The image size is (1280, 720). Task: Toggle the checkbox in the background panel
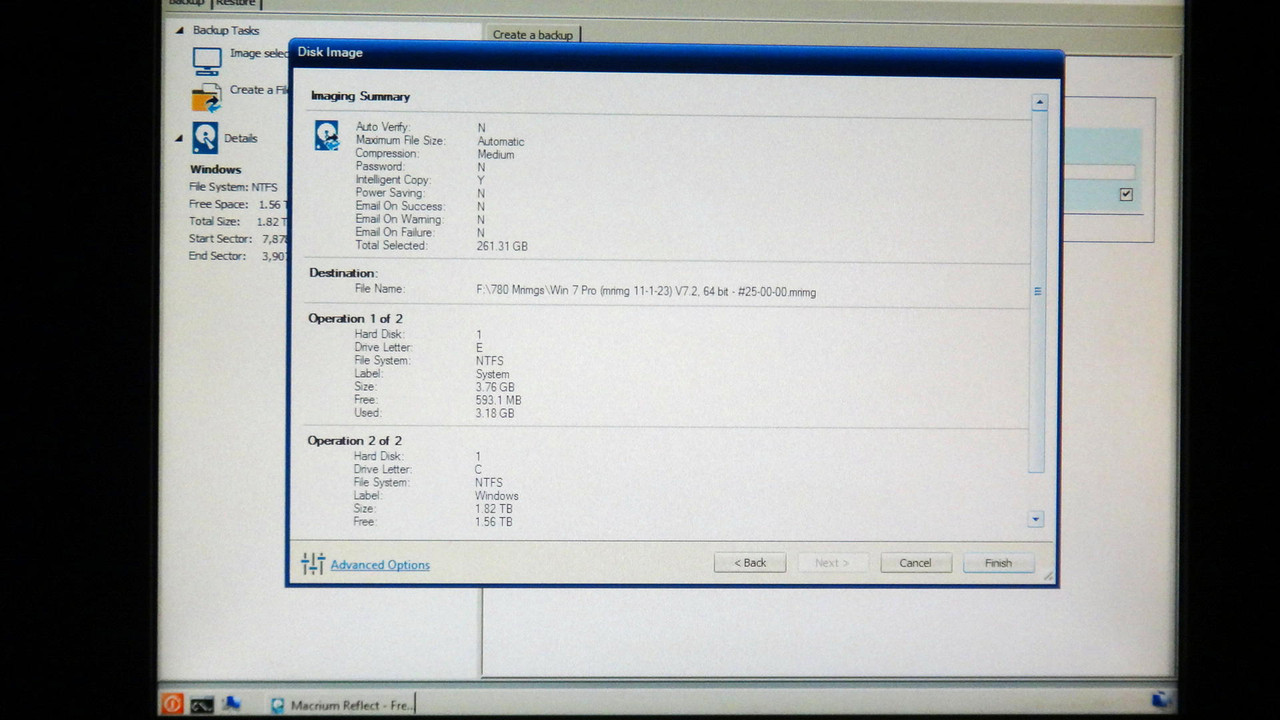1126,194
